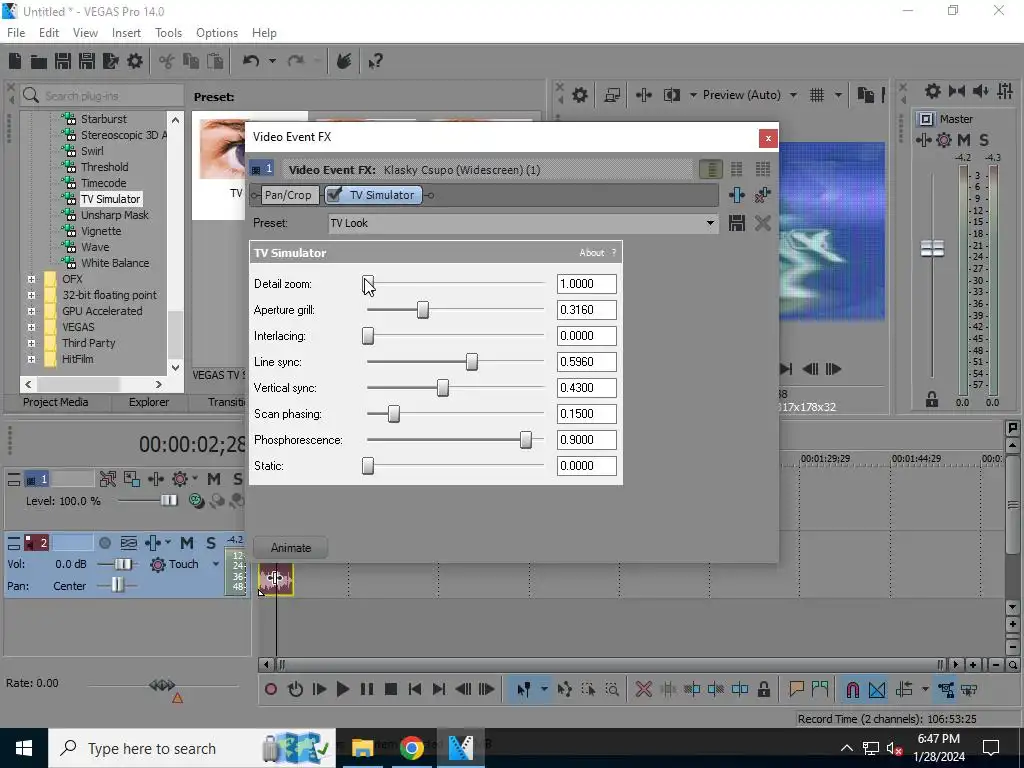Expand the Third Party folder

31,344
